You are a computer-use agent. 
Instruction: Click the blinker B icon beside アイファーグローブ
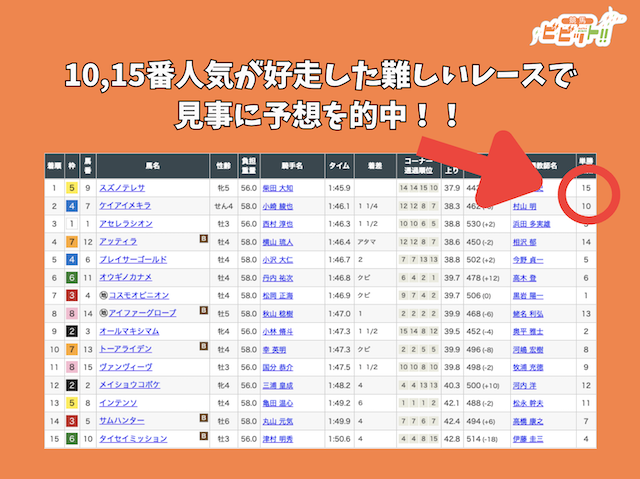(204, 310)
